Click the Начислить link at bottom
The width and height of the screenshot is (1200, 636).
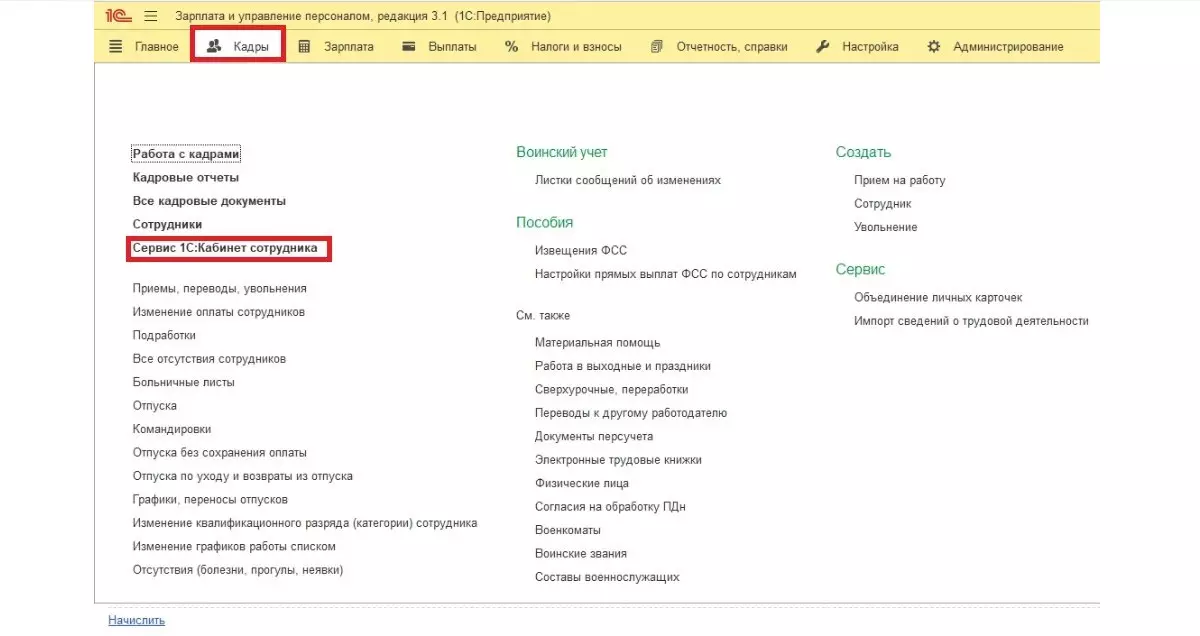pyautogui.click(x=136, y=621)
